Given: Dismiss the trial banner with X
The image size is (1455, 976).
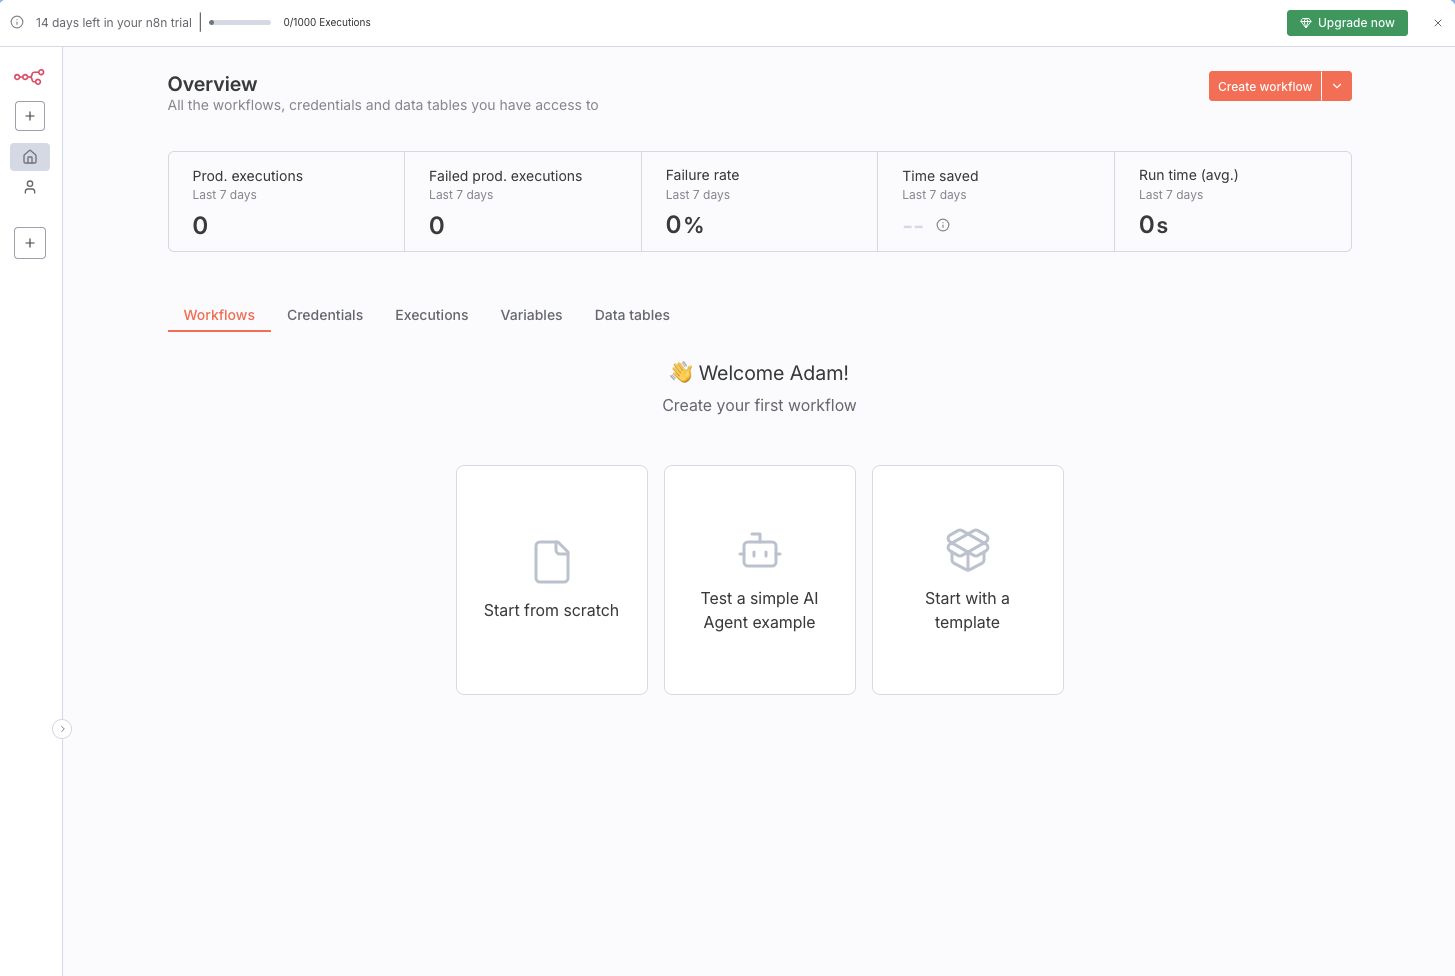Looking at the screenshot, I should click(x=1438, y=23).
